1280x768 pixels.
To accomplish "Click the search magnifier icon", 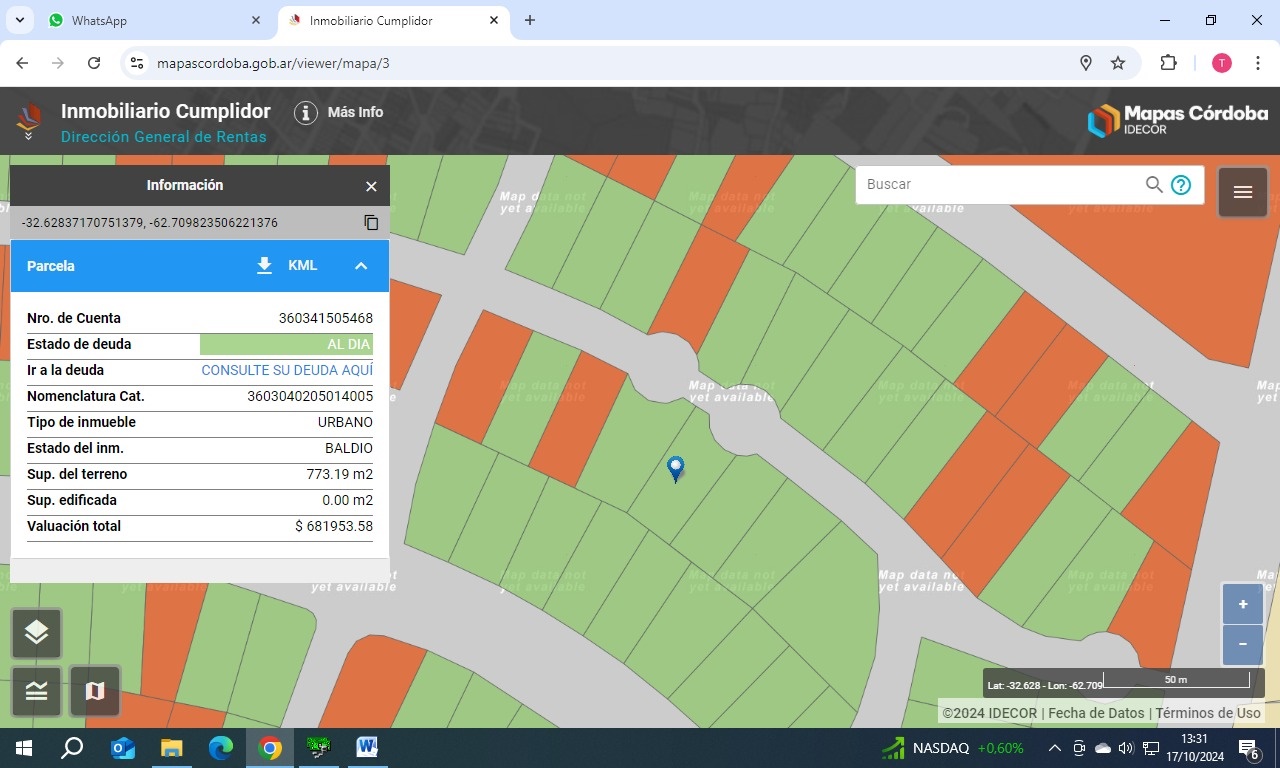I will click(x=1154, y=185).
